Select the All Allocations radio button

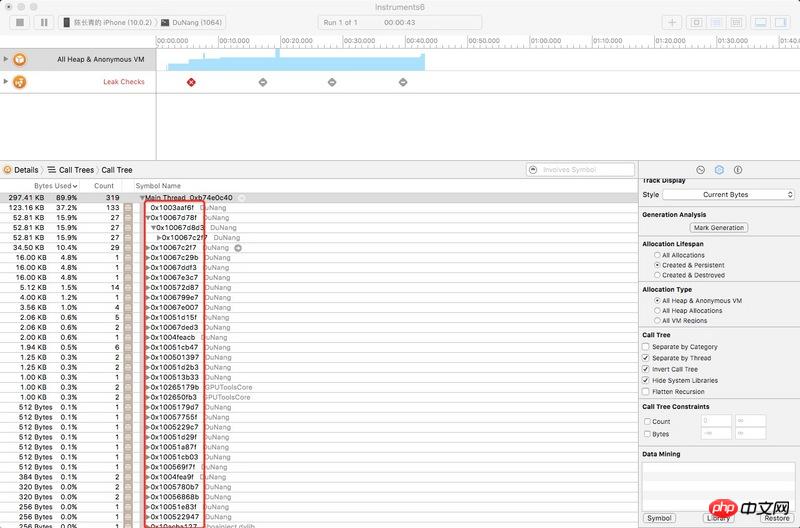tap(657, 255)
